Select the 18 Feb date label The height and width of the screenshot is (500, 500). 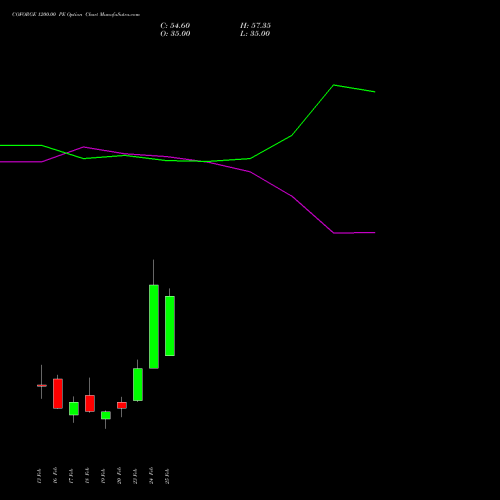[87, 476]
